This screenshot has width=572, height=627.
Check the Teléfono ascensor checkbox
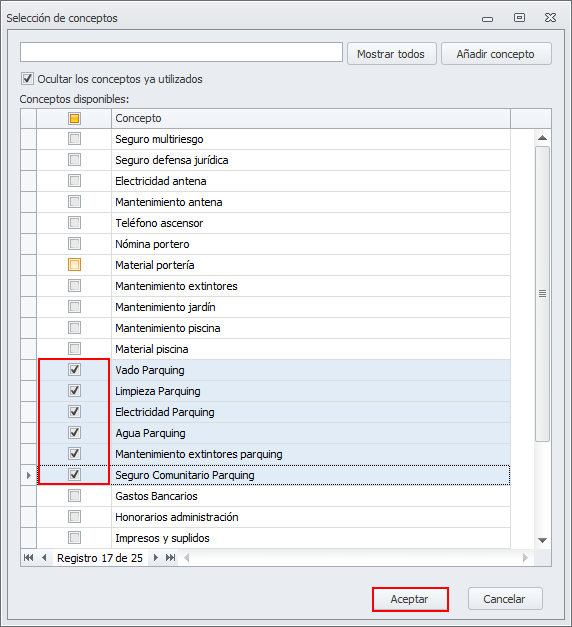tap(74, 223)
